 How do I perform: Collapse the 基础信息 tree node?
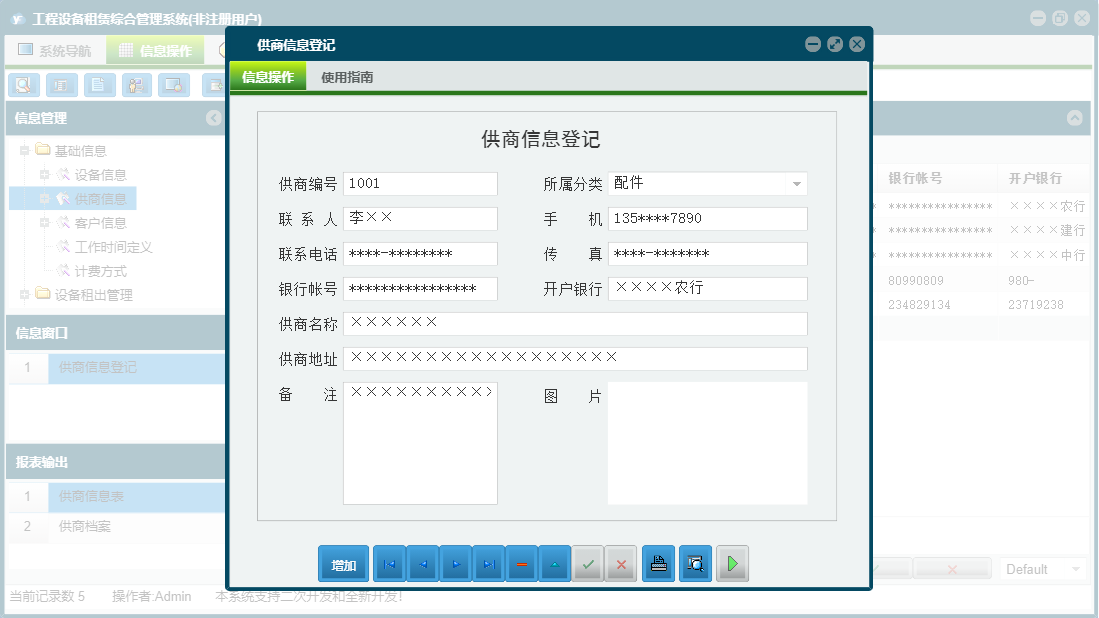[x=25, y=151]
